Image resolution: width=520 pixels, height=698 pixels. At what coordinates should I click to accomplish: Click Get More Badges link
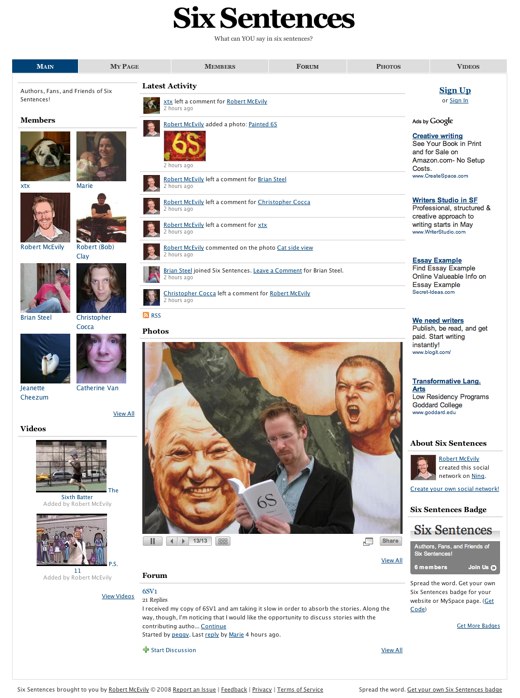[478, 626]
